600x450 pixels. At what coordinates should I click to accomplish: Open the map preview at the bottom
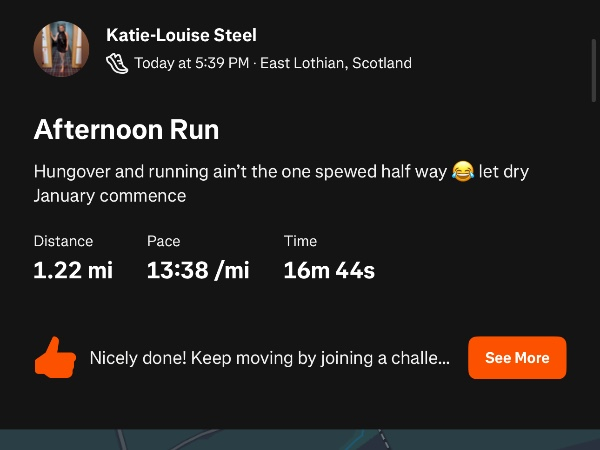click(x=300, y=440)
